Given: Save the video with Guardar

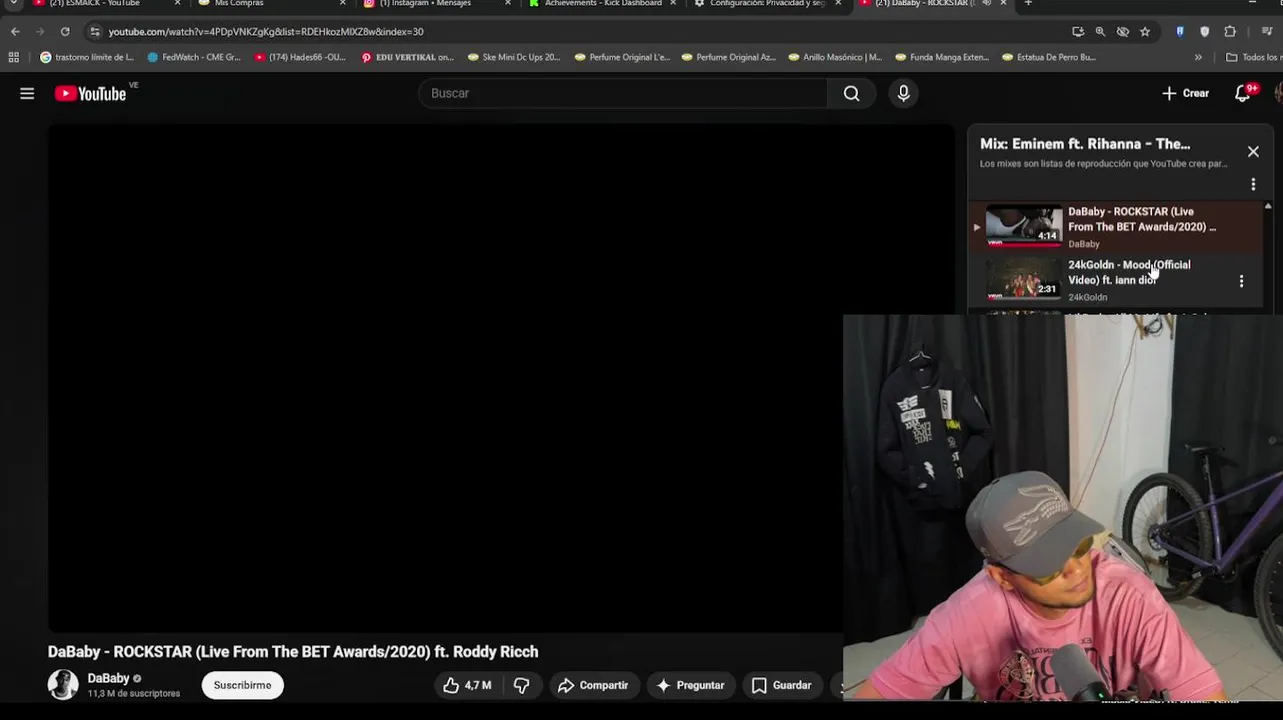Looking at the screenshot, I should point(781,685).
